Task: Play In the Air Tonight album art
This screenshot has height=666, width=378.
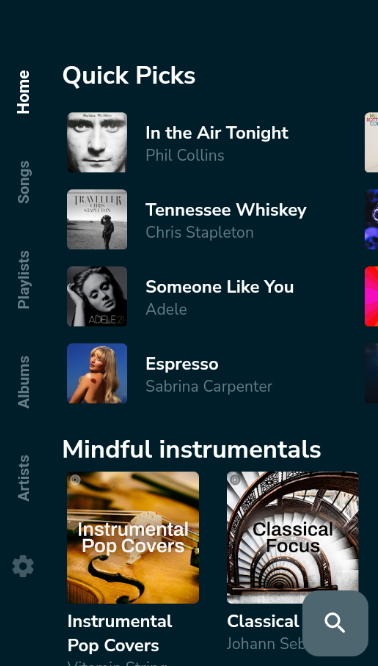Action: click(x=97, y=142)
